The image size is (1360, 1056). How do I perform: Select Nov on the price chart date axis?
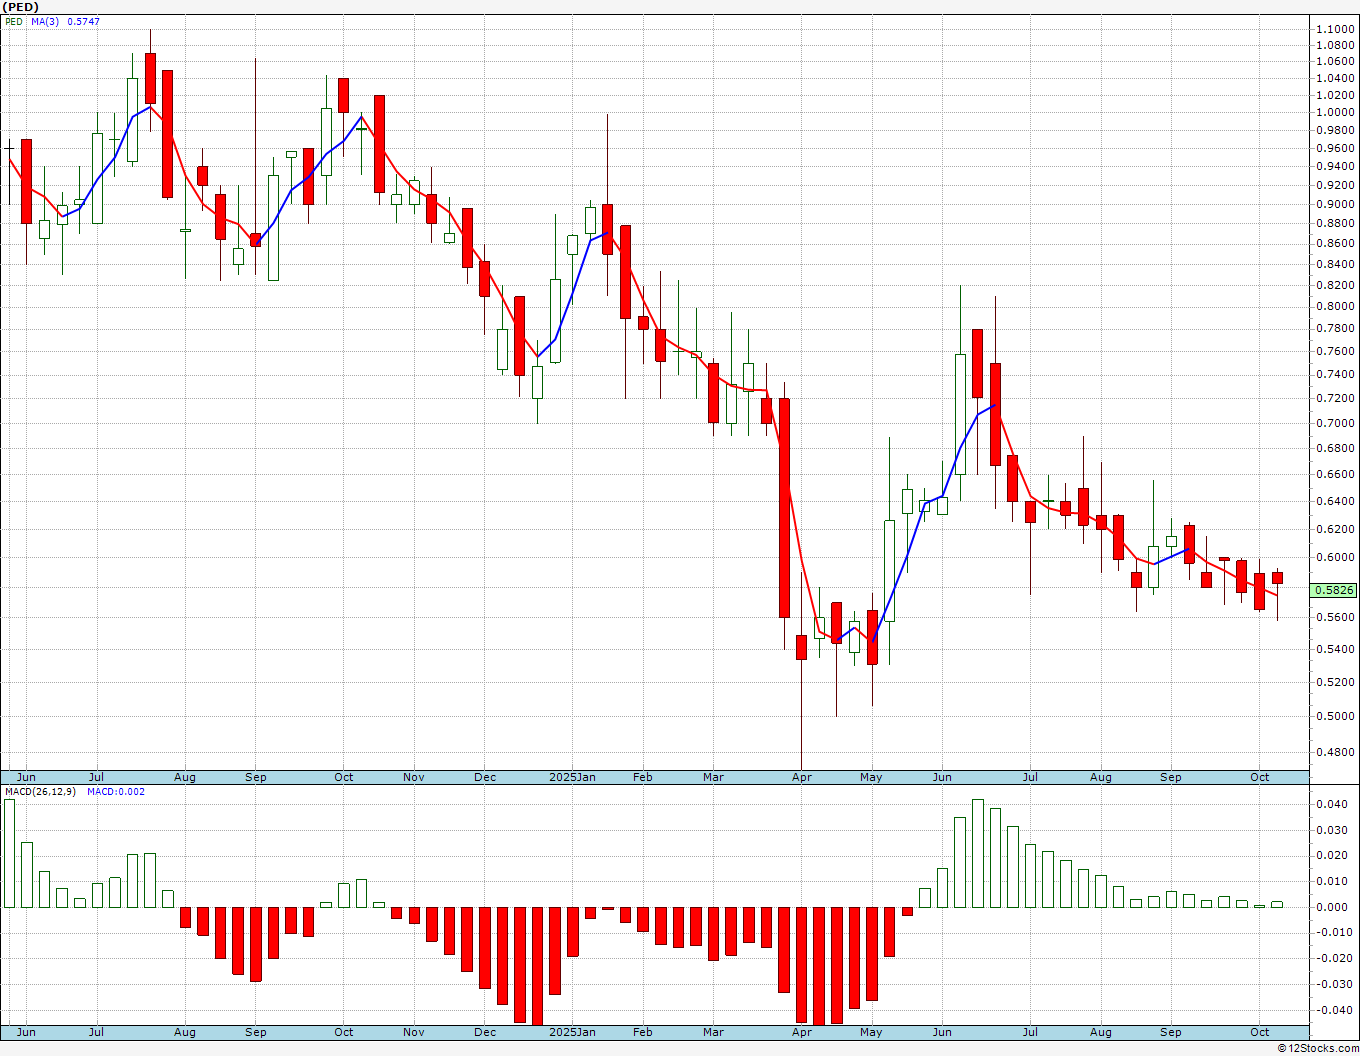pyautogui.click(x=414, y=777)
